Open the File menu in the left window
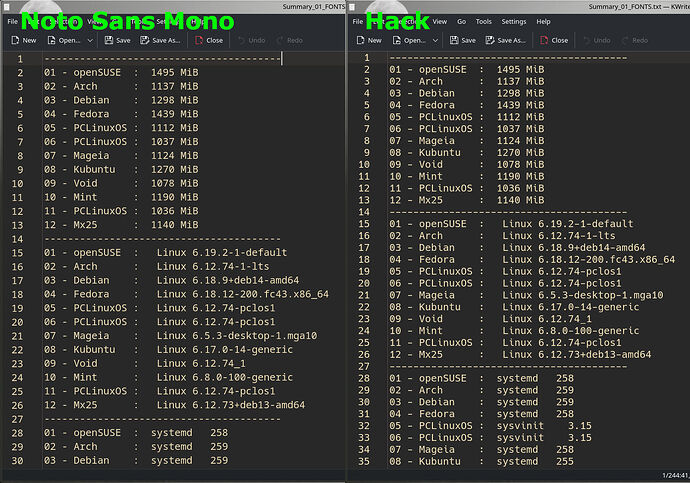This screenshot has height=483, width=690. (x=12, y=22)
